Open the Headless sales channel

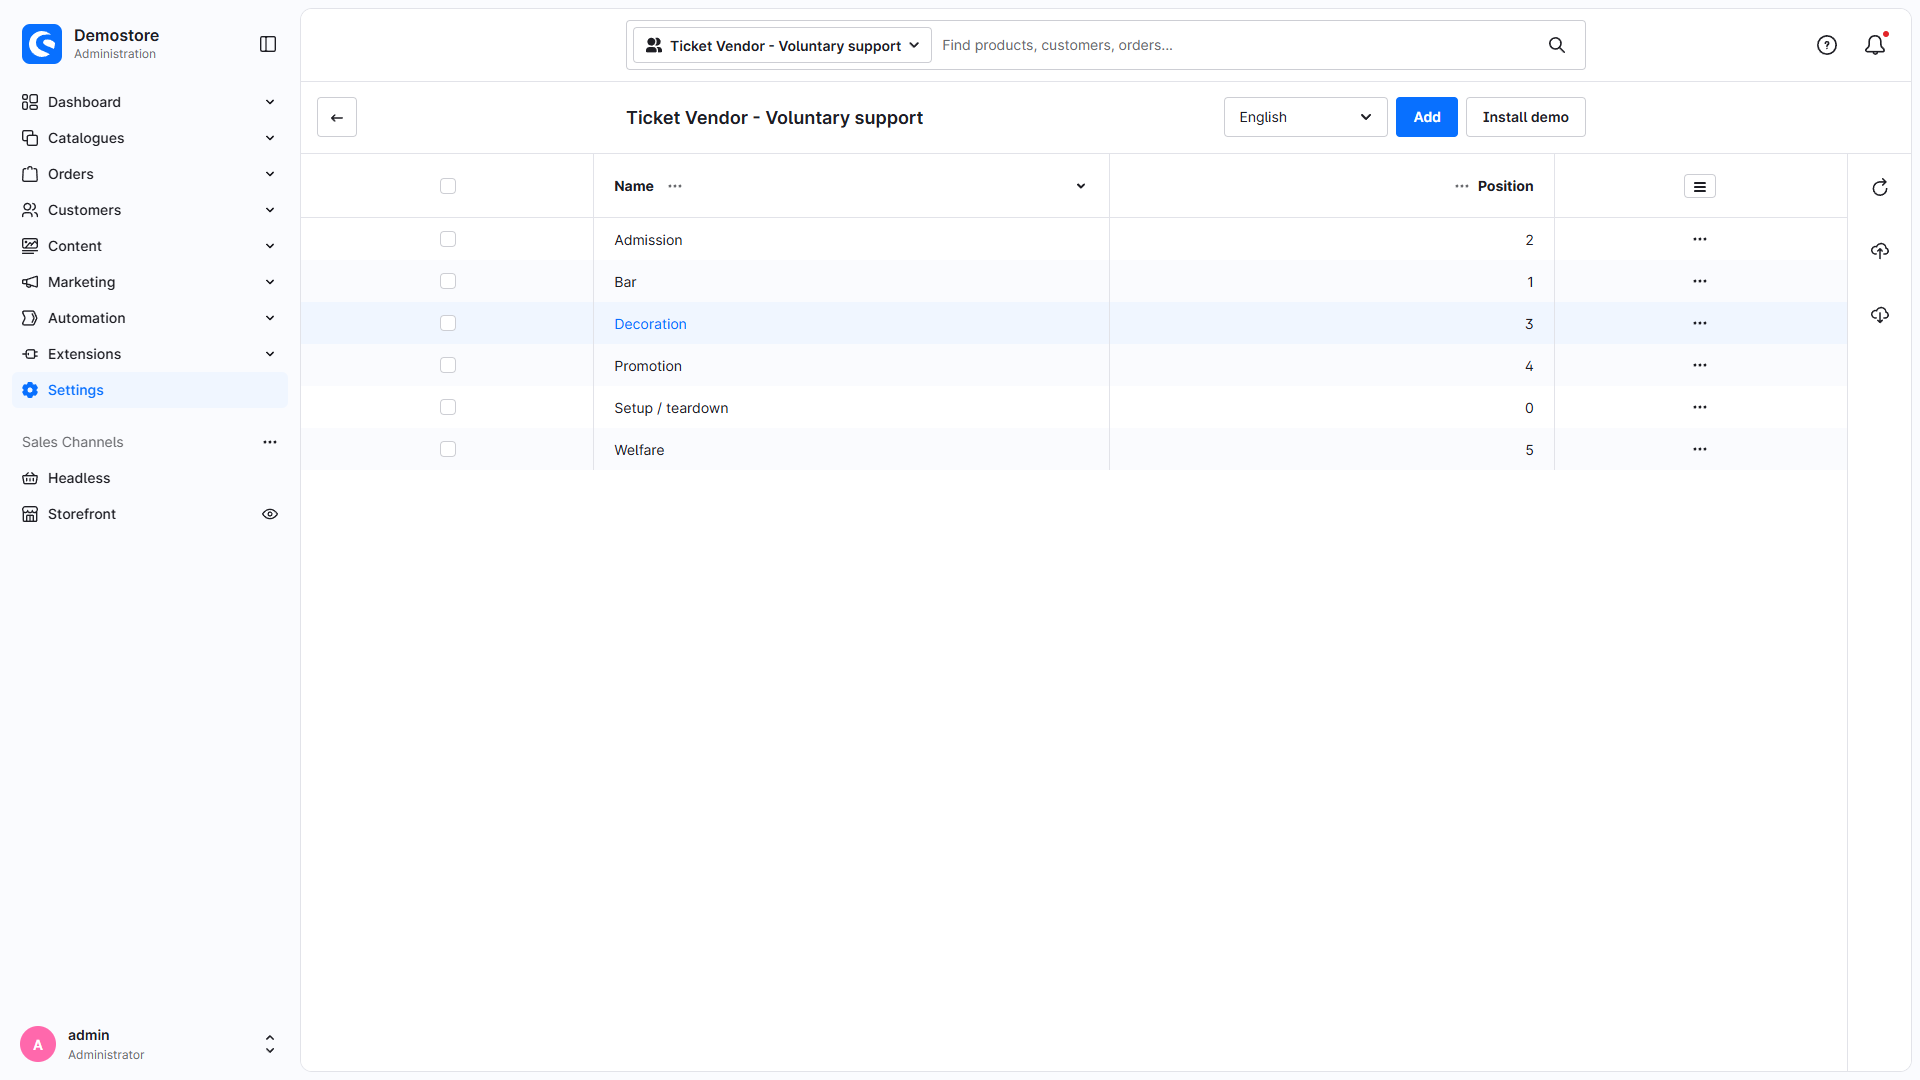150,478
